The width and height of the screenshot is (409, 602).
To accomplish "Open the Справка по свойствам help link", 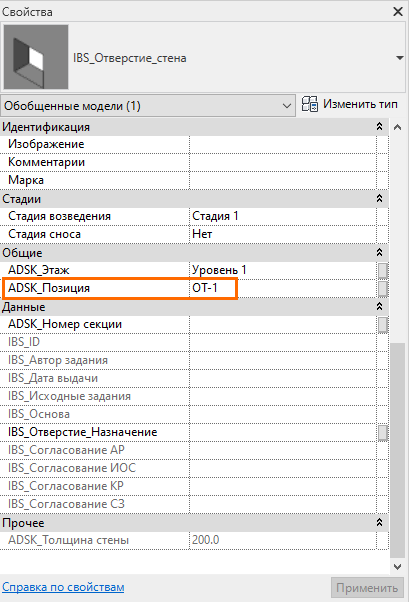I will (x=63, y=587).
